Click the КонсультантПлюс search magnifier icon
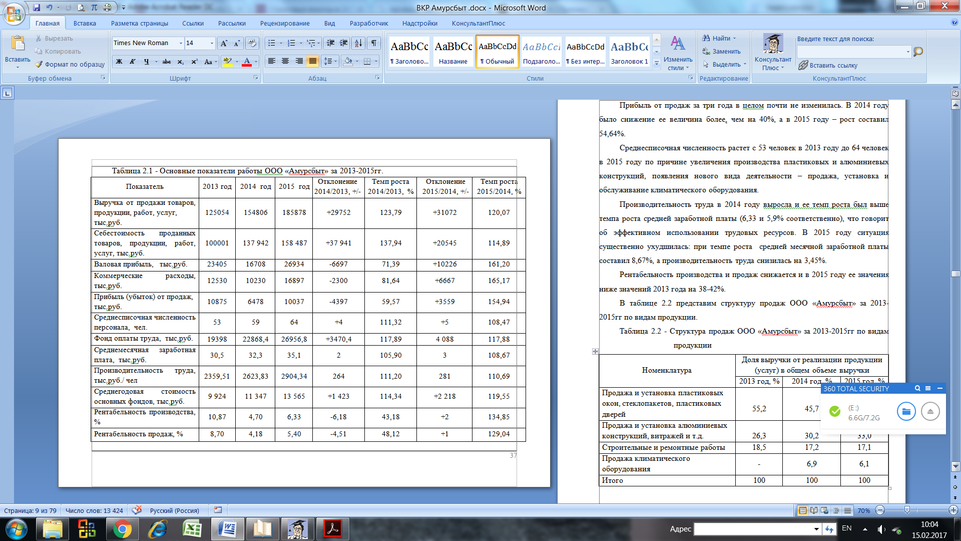This screenshot has width=961, height=541. tap(918, 52)
